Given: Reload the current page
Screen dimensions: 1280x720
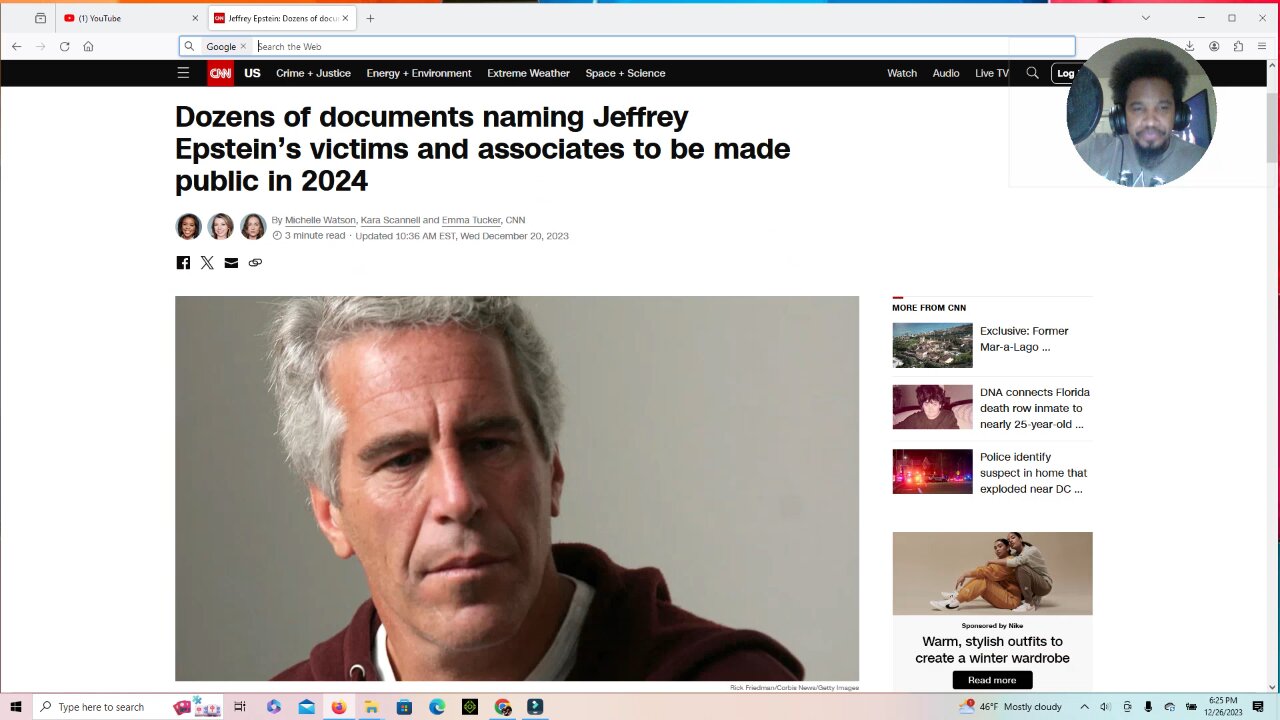Looking at the screenshot, I should [65, 46].
